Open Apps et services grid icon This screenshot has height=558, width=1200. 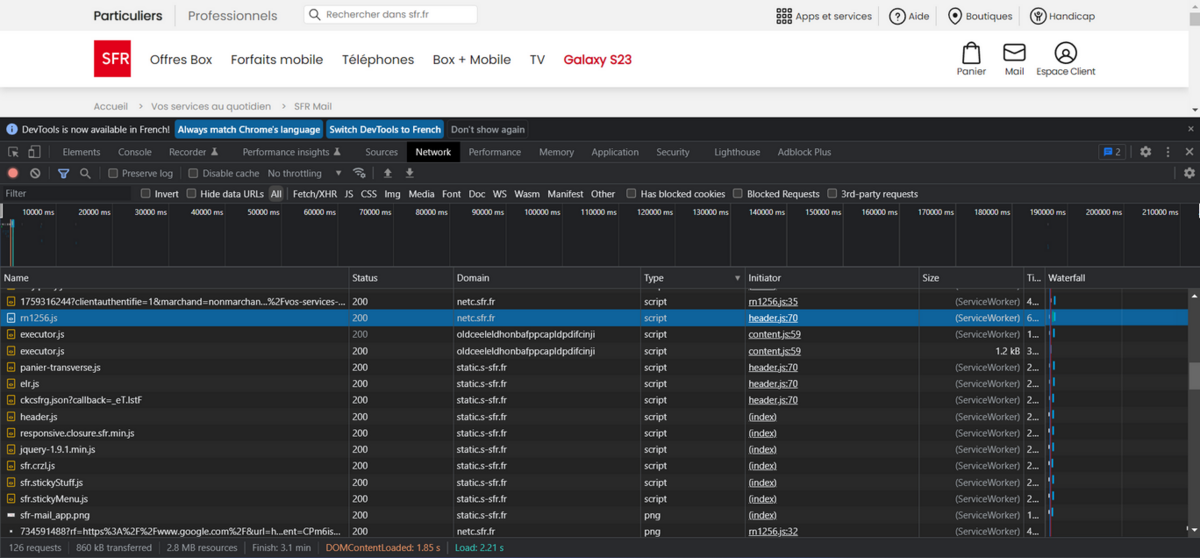pyautogui.click(x=784, y=16)
